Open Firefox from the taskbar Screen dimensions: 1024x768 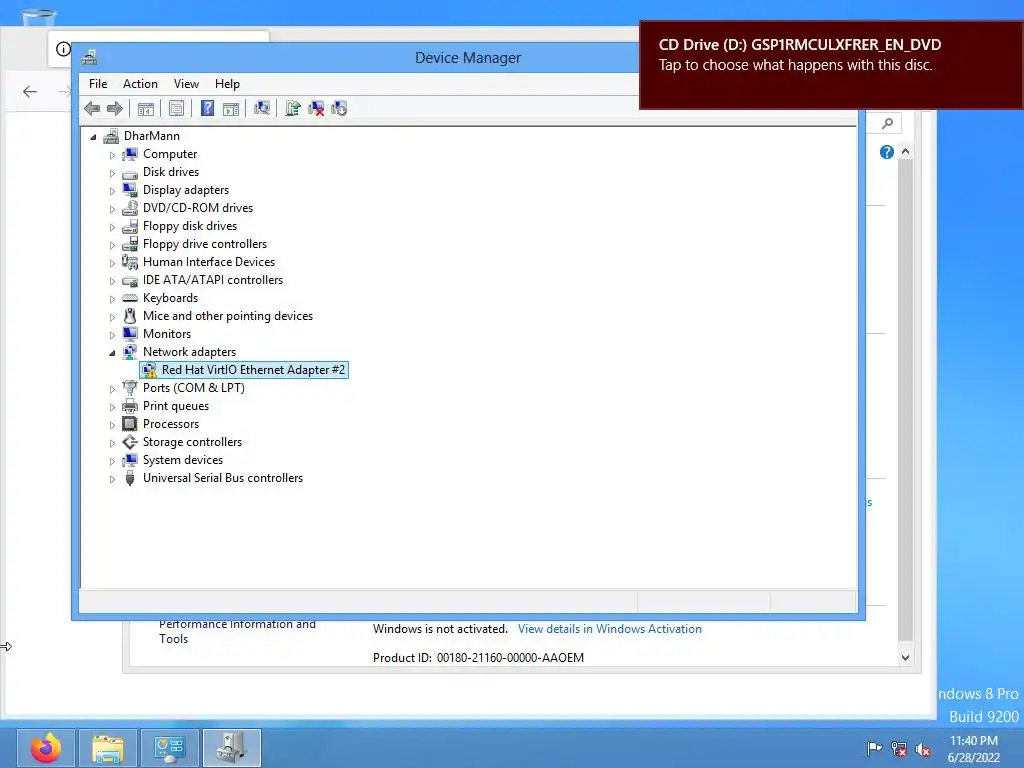click(46, 748)
